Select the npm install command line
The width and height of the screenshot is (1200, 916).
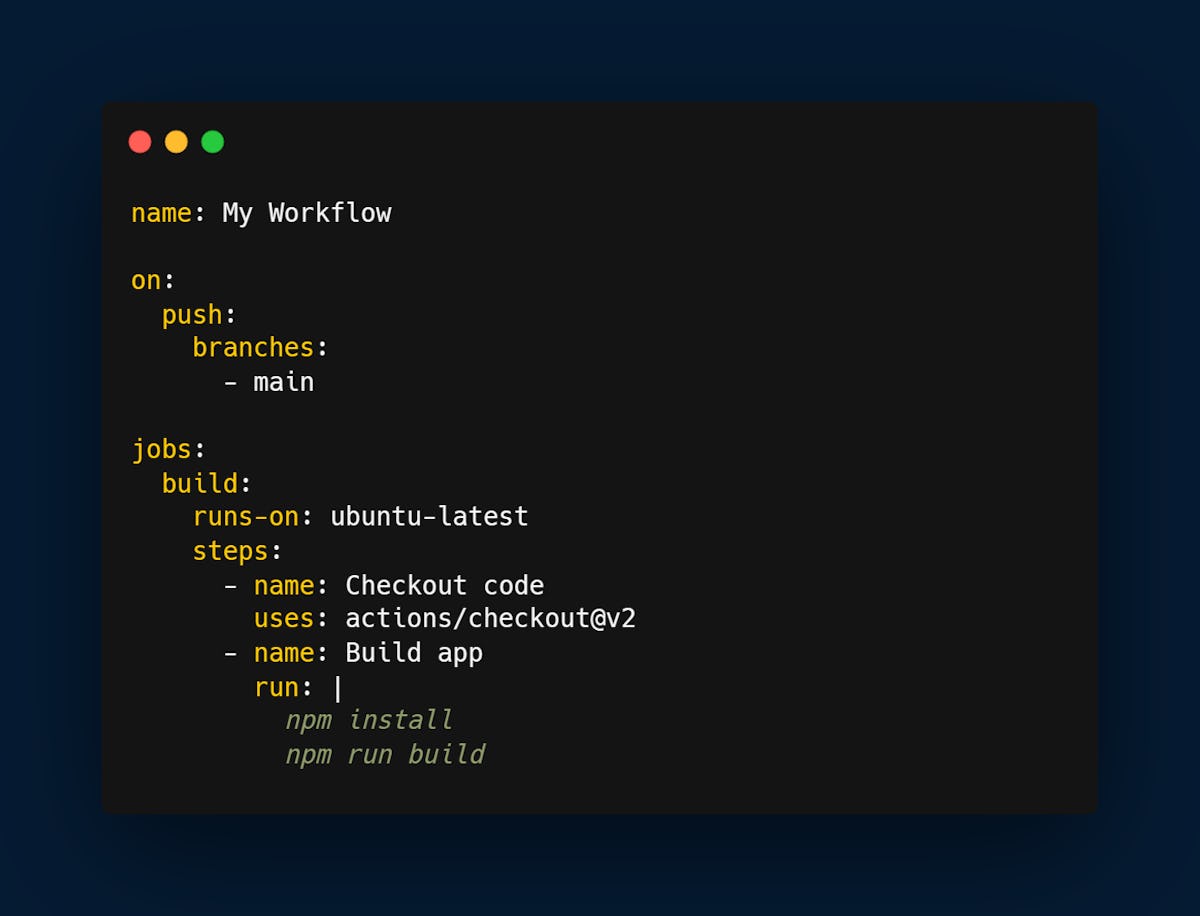369,720
